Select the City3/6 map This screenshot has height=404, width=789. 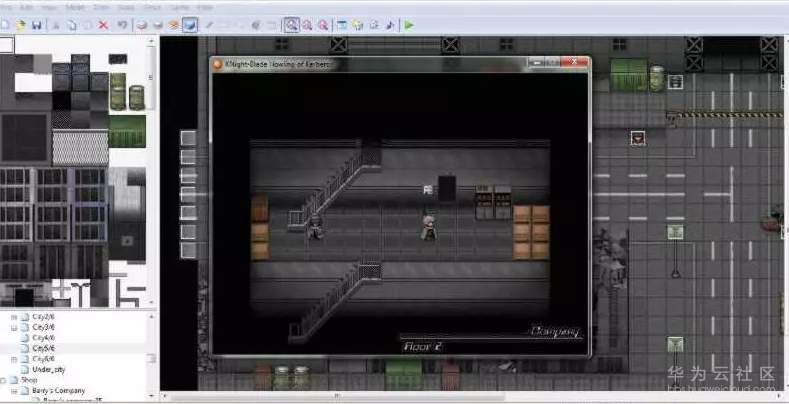[x=43, y=328]
